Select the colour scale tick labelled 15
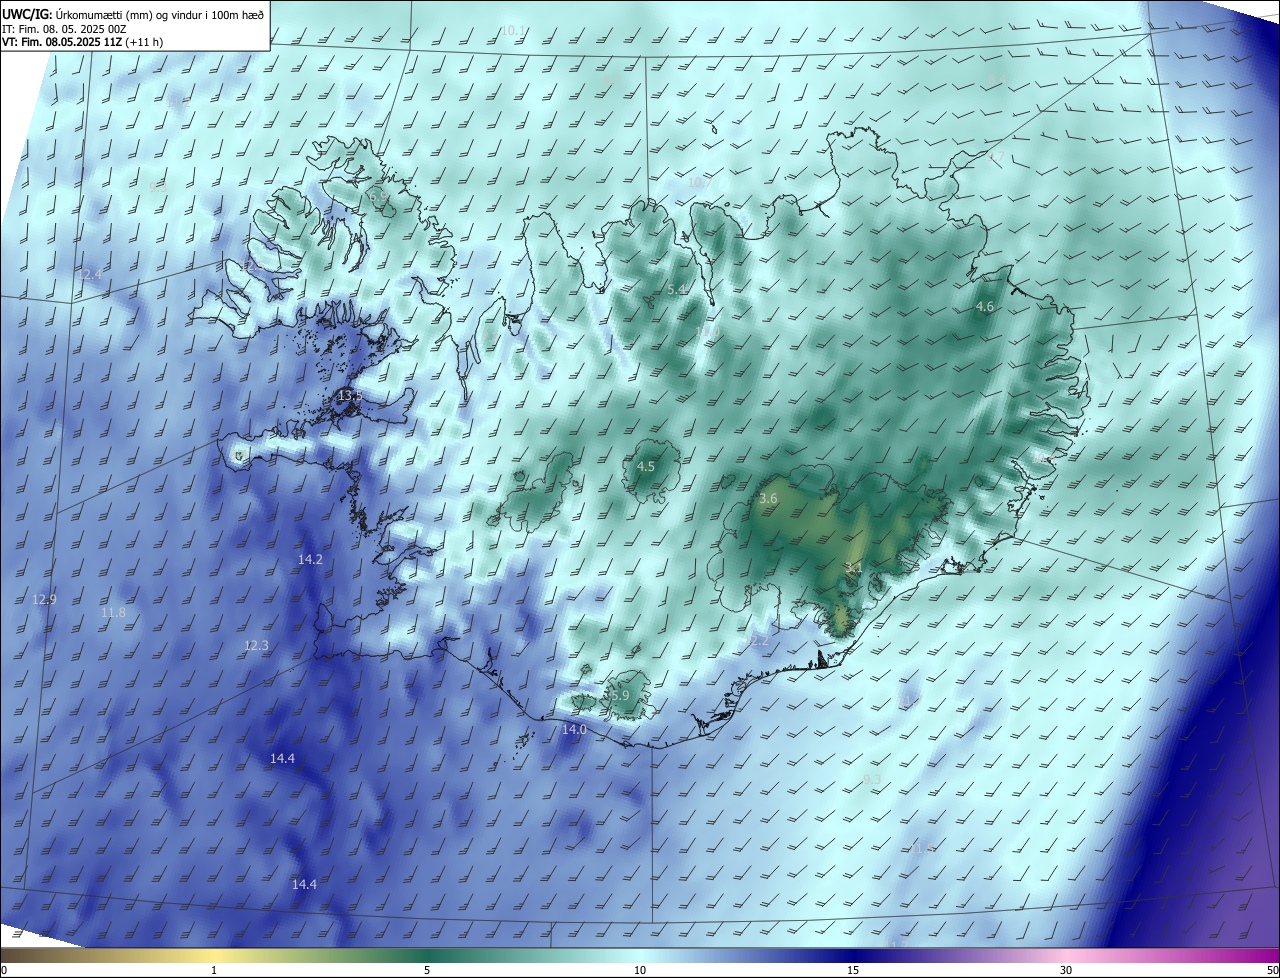The image size is (1280, 978). tap(853, 970)
